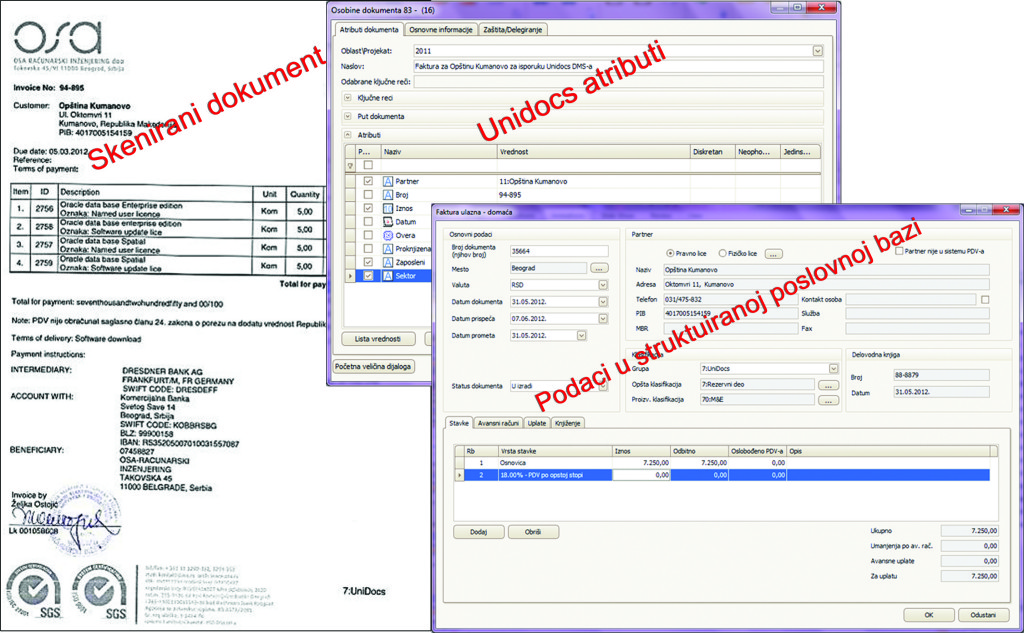
Task: Toggle the Overa attribute checkbox
Action: click(x=368, y=235)
